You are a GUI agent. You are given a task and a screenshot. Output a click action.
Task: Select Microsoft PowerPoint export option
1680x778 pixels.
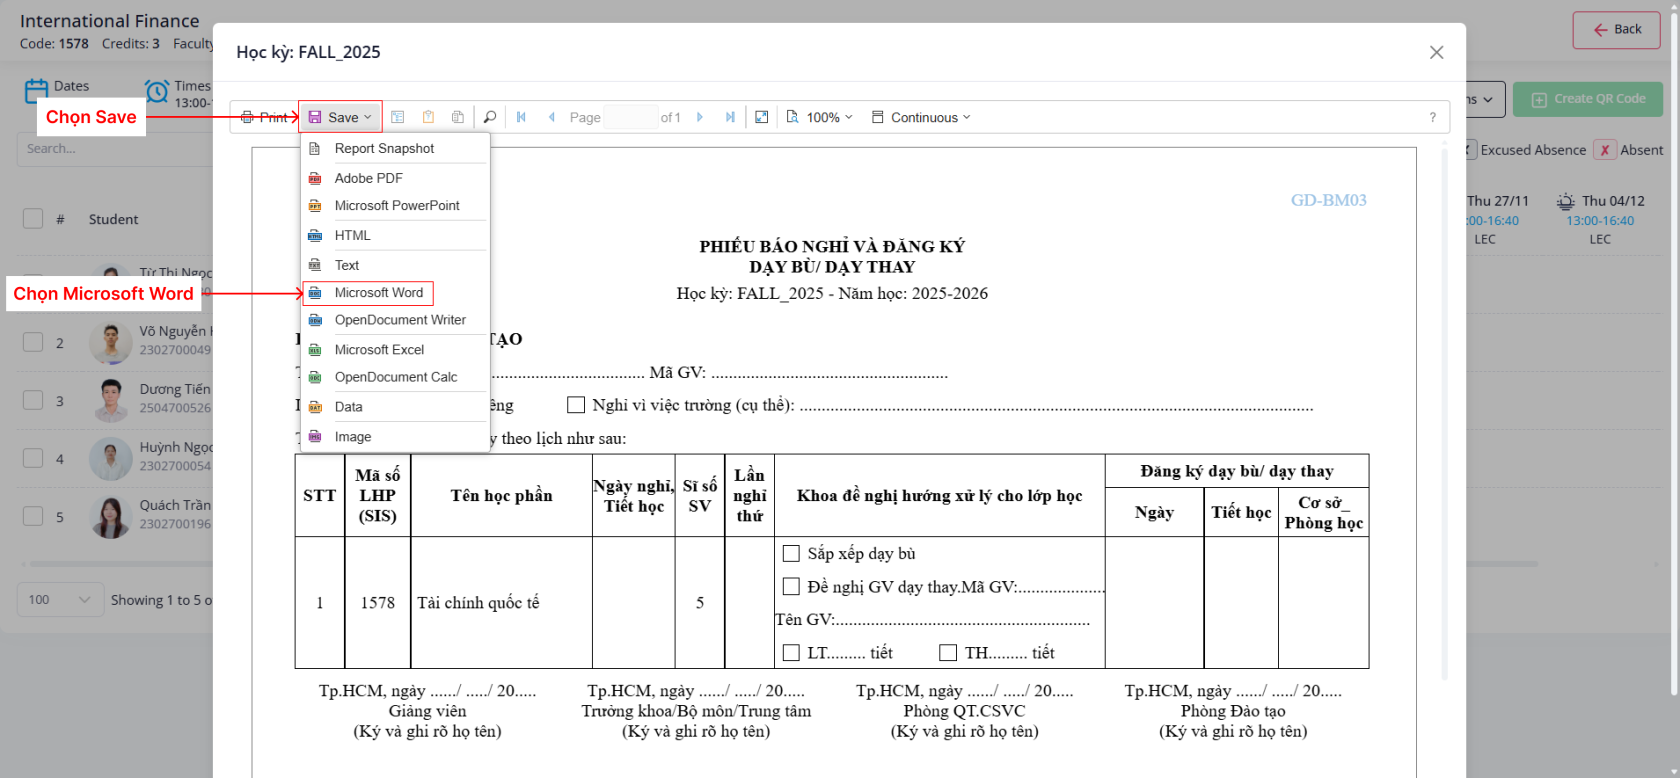pyautogui.click(x=395, y=205)
